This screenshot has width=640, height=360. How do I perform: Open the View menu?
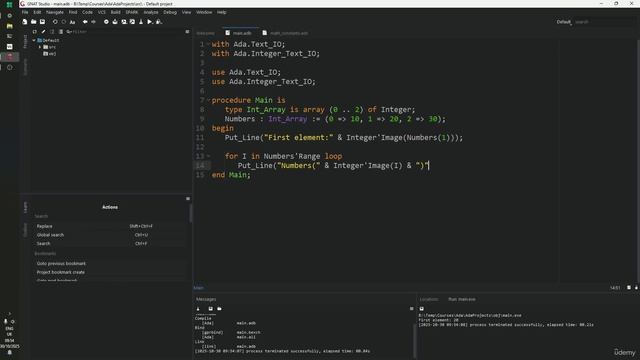coord(187,12)
